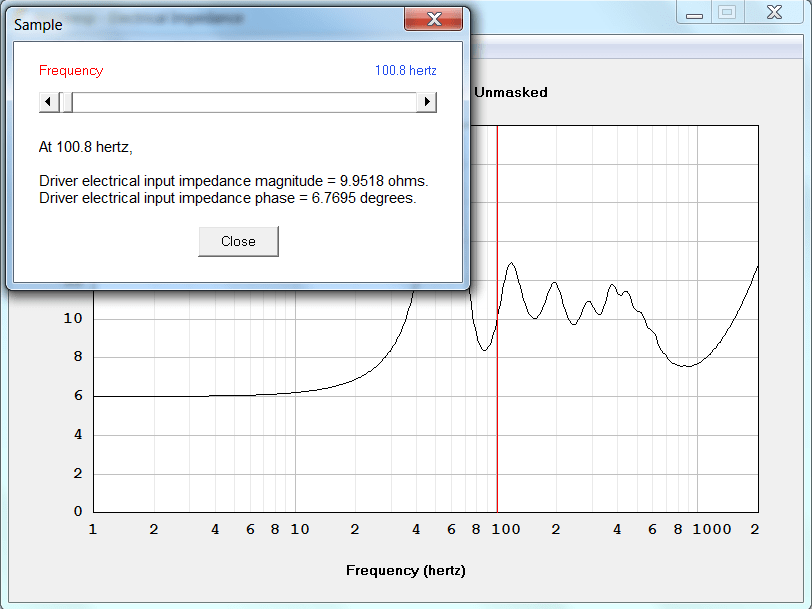Click the 100 label on frequency axis
812x609 pixels.
[x=506, y=529]
